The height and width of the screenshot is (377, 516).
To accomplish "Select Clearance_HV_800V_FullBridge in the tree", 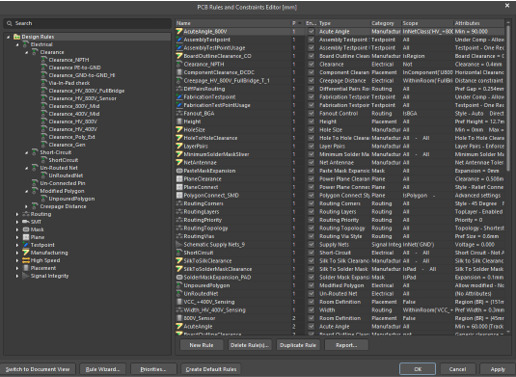I will point(86,91).
